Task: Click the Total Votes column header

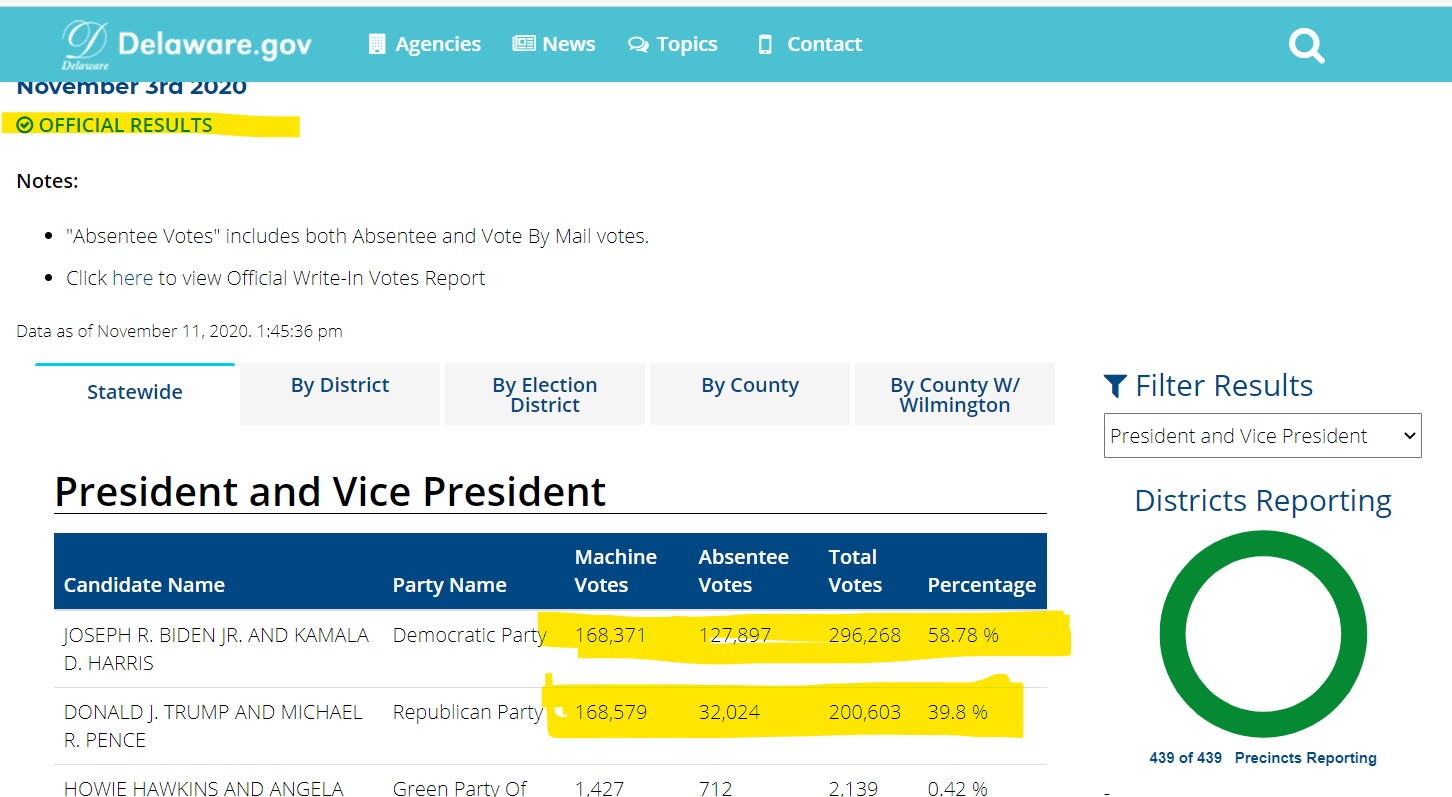Action: click(x=855, y=571)
